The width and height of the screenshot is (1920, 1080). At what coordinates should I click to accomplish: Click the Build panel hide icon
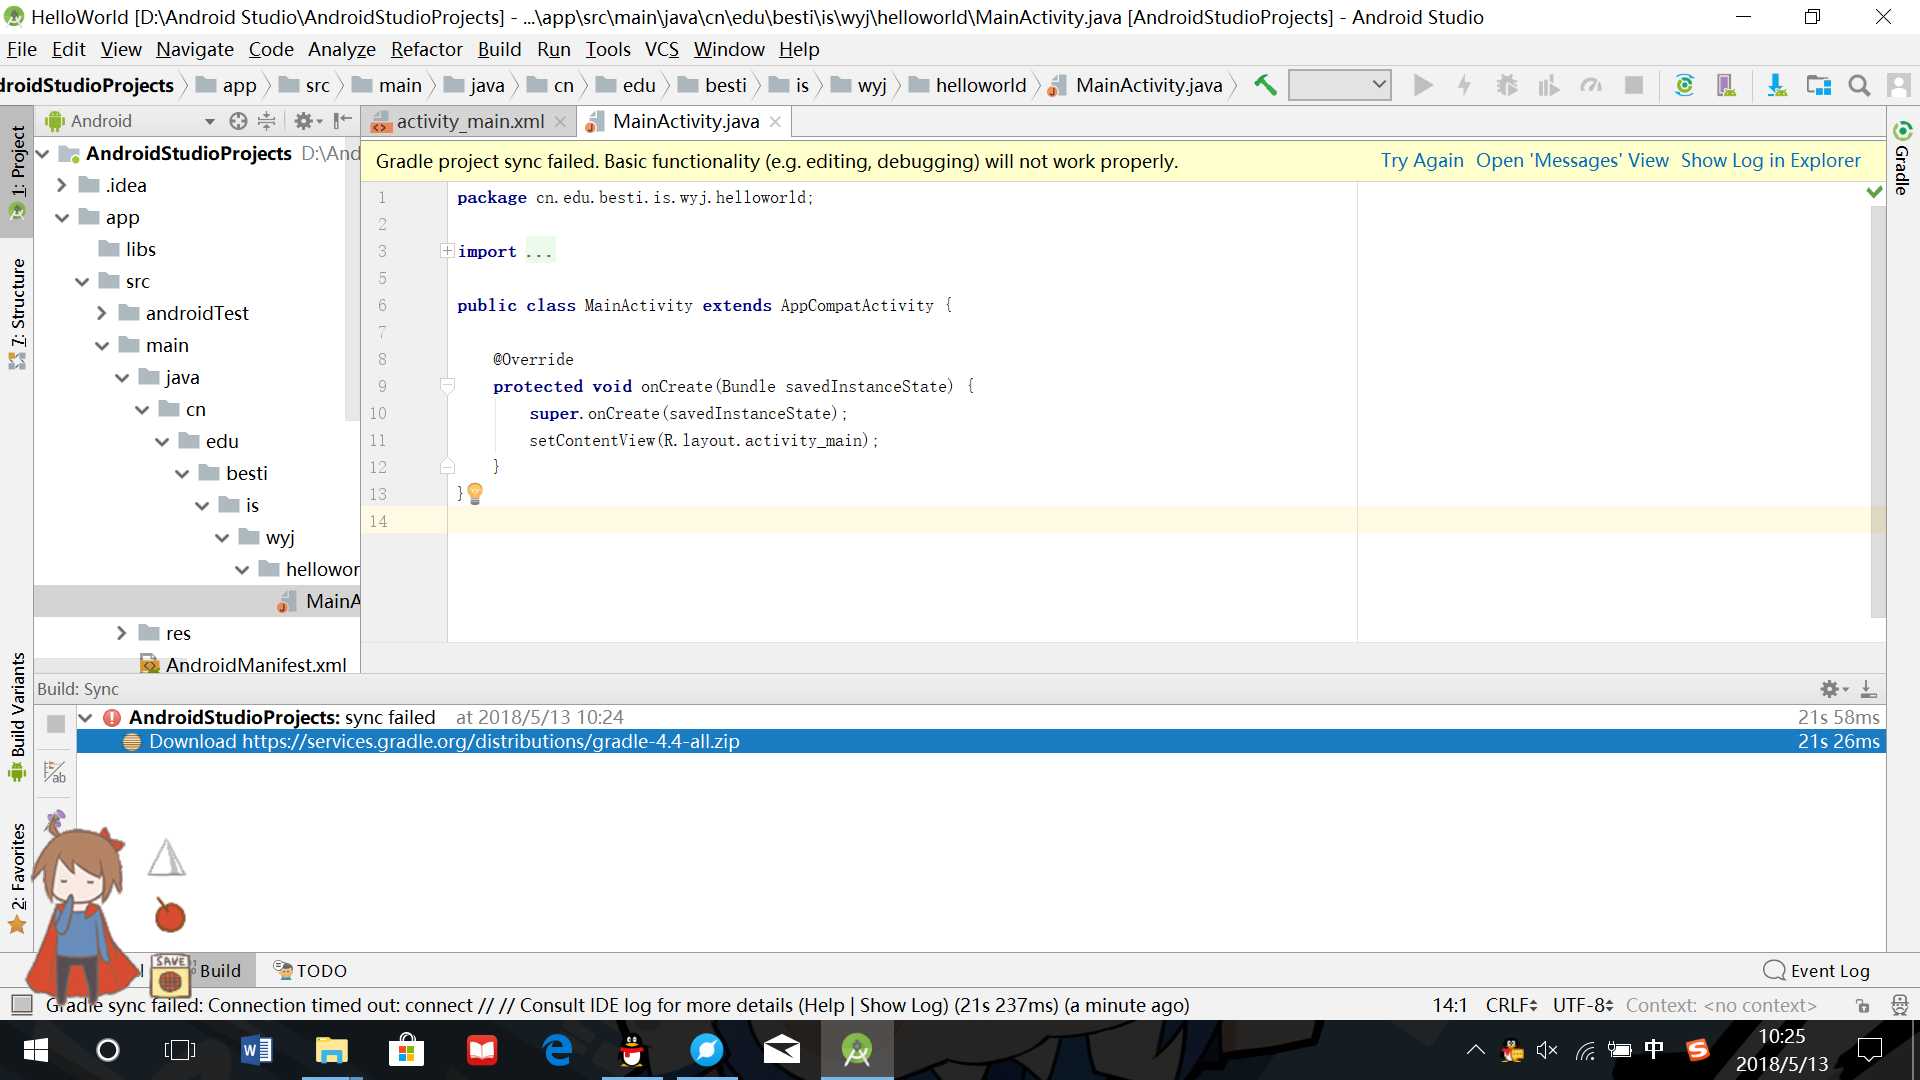[1868, 689]
